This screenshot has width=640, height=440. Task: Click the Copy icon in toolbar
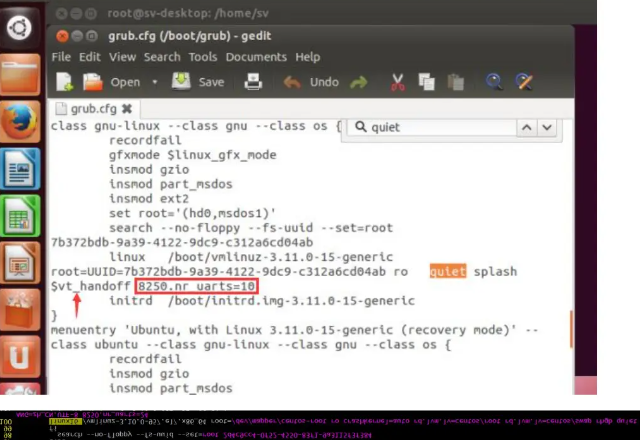coord(427,82)
